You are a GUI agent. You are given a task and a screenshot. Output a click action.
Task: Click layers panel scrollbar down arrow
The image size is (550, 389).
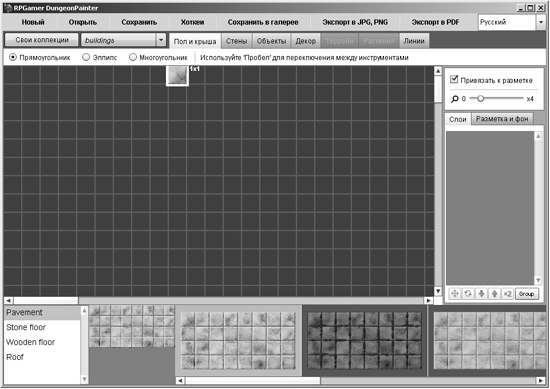538,280
